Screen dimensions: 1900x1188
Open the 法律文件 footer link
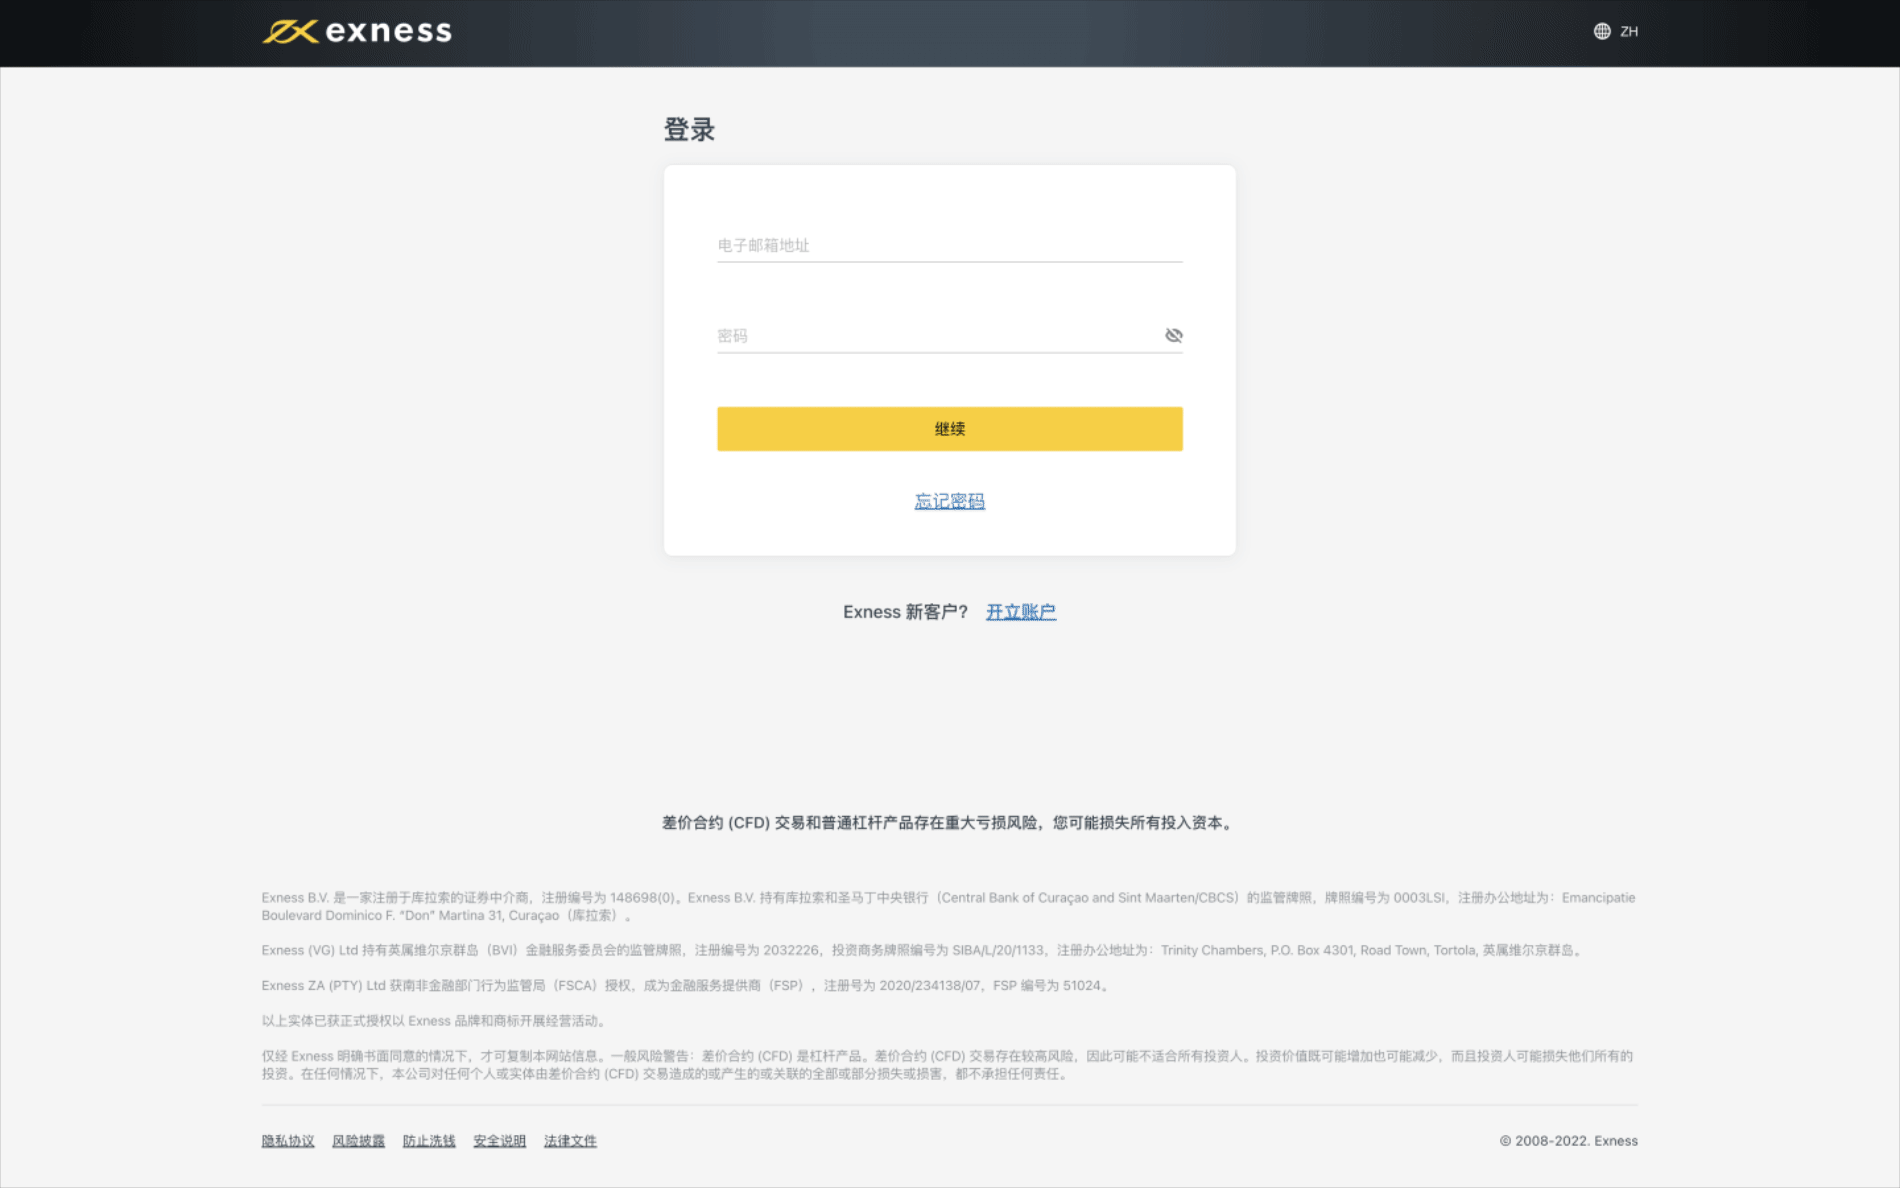click(x=570, y=1141)
